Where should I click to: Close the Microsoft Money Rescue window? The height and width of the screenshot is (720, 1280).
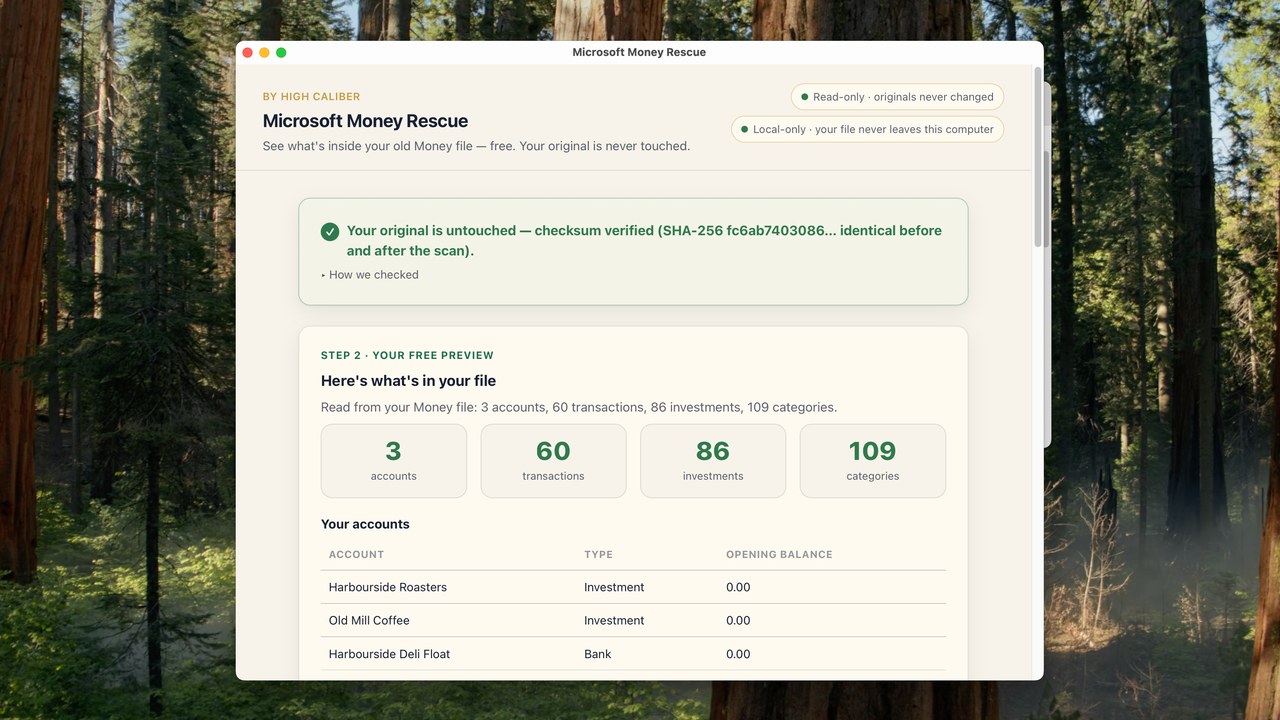coord(248,52)
